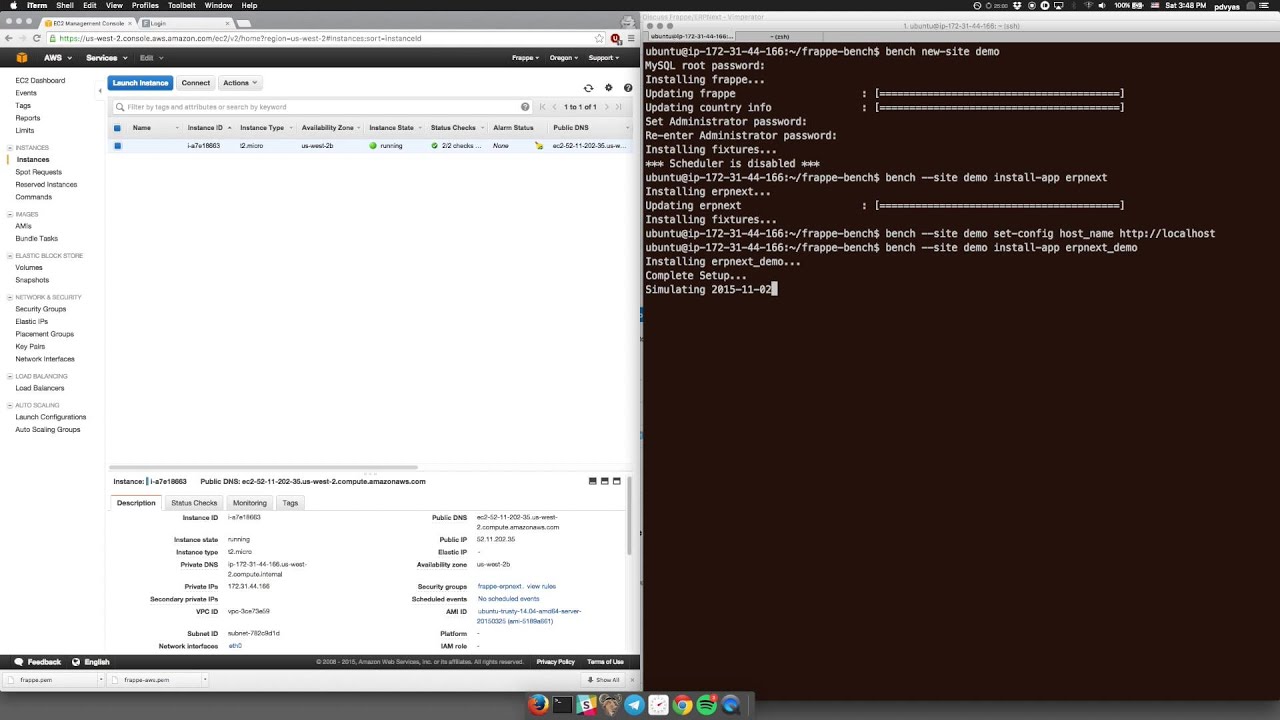Open the Oregon region dropdown

pyautogui.click(x=564, y=58)
